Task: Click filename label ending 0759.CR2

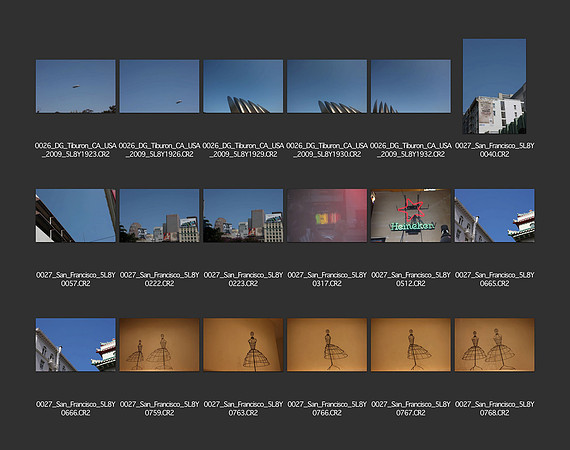Action: [159, 409]
